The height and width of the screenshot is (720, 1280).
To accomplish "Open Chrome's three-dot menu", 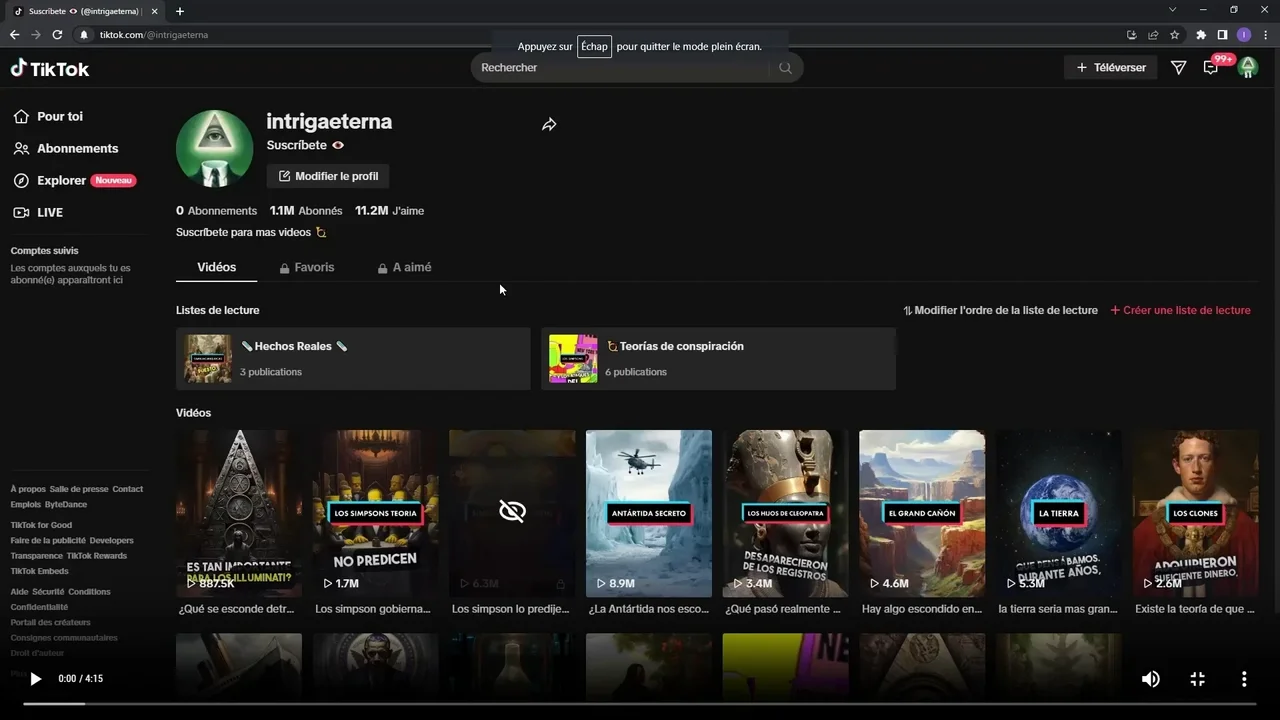I will 1265,35.
